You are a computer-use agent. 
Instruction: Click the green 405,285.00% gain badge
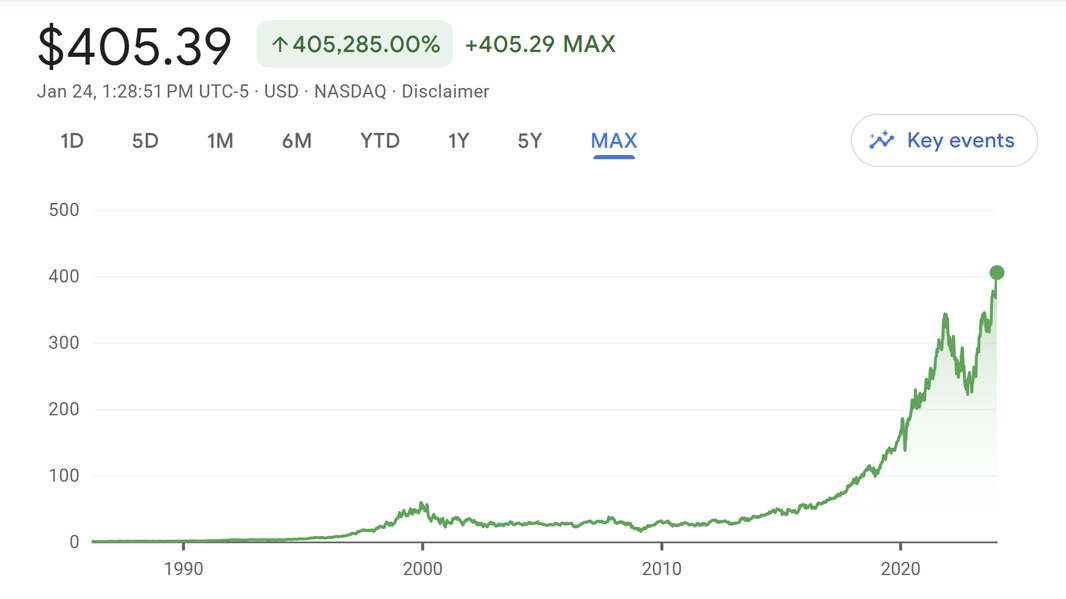(x=354, y=43)
